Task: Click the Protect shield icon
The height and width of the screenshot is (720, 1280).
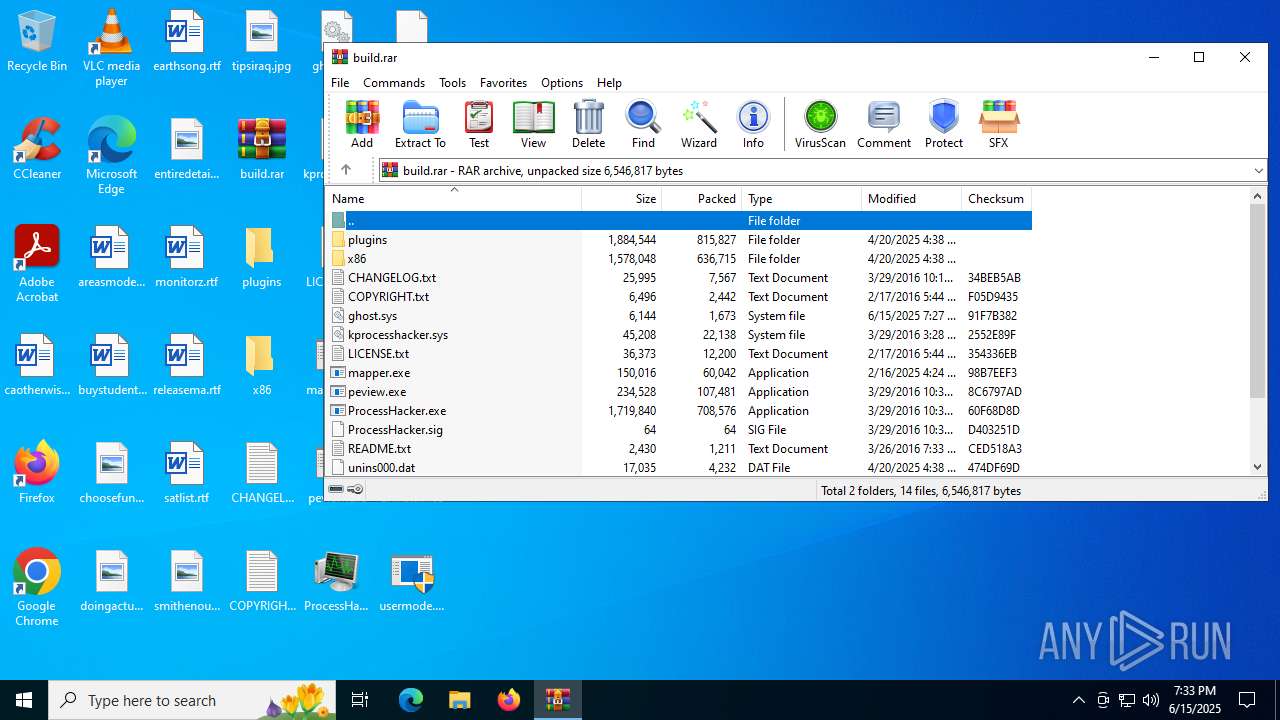Action: coord(943,124)
